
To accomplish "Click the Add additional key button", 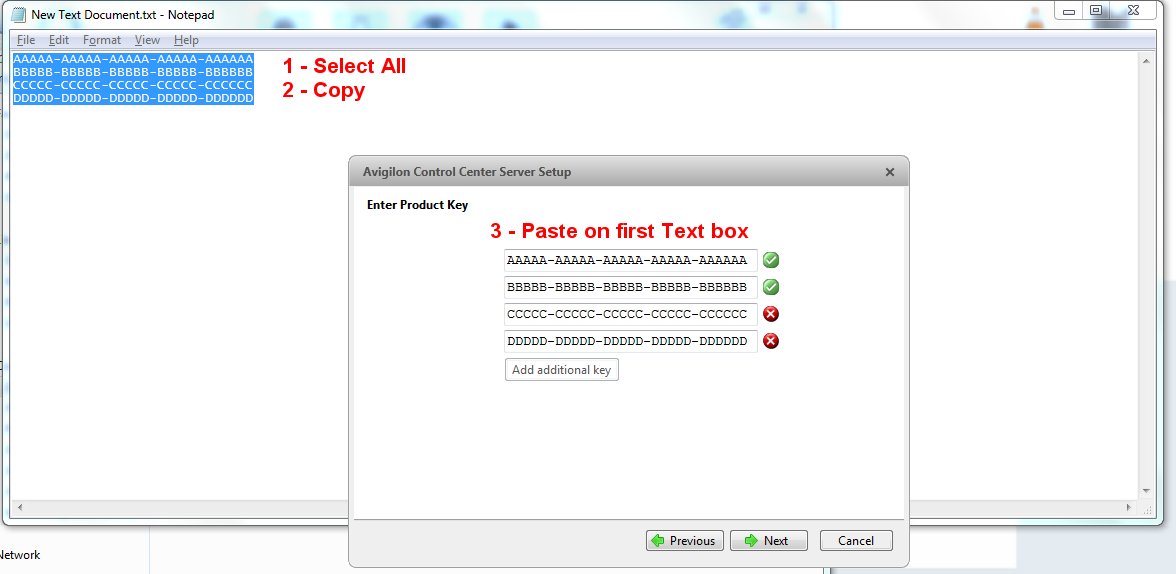I will [561, 370].
